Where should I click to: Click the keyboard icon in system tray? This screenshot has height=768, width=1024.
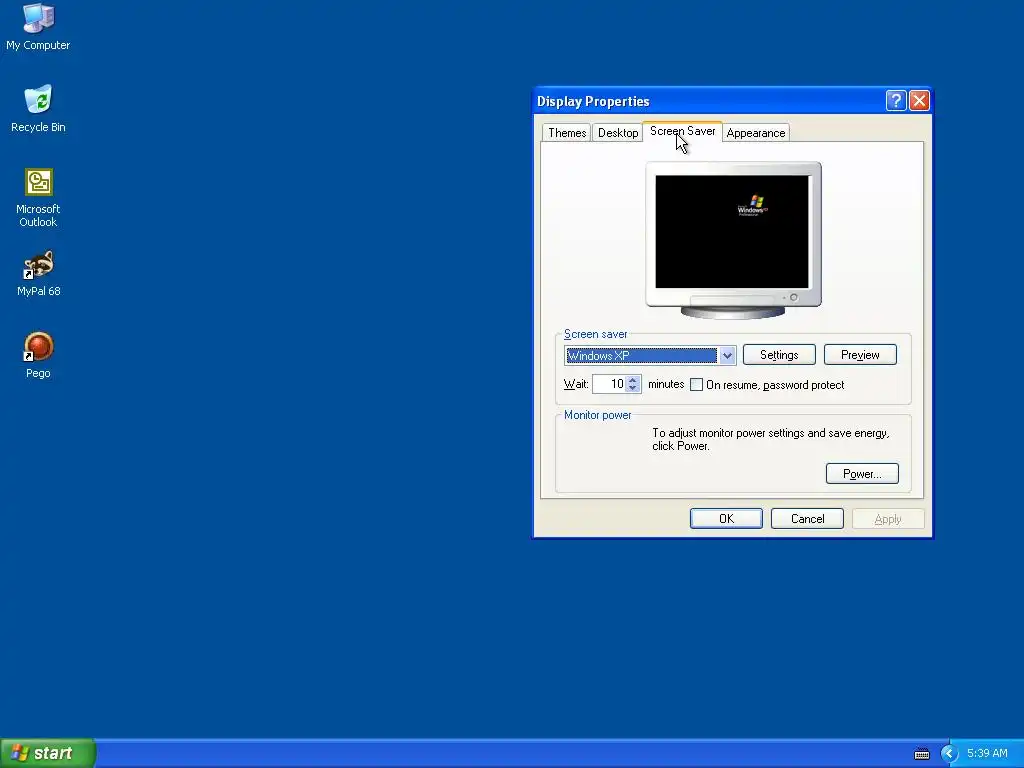pos(921,754)
